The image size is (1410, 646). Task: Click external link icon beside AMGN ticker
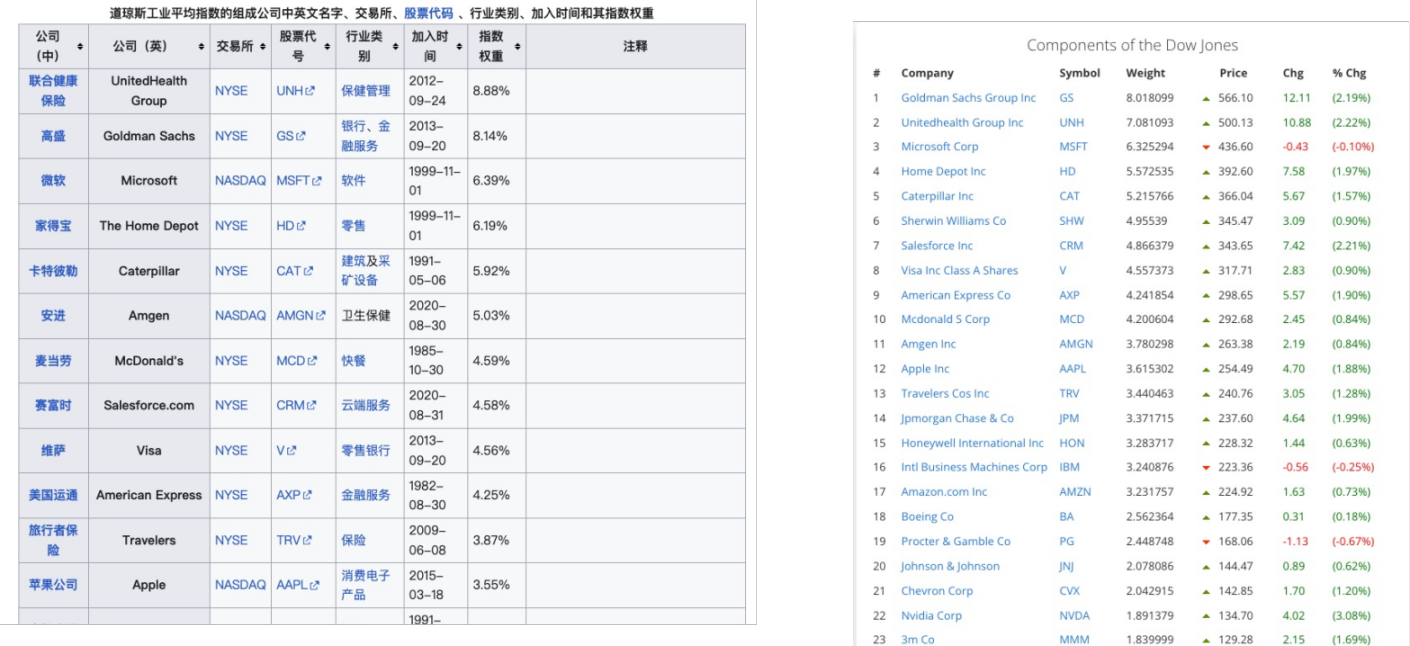[x=320, y=316]
